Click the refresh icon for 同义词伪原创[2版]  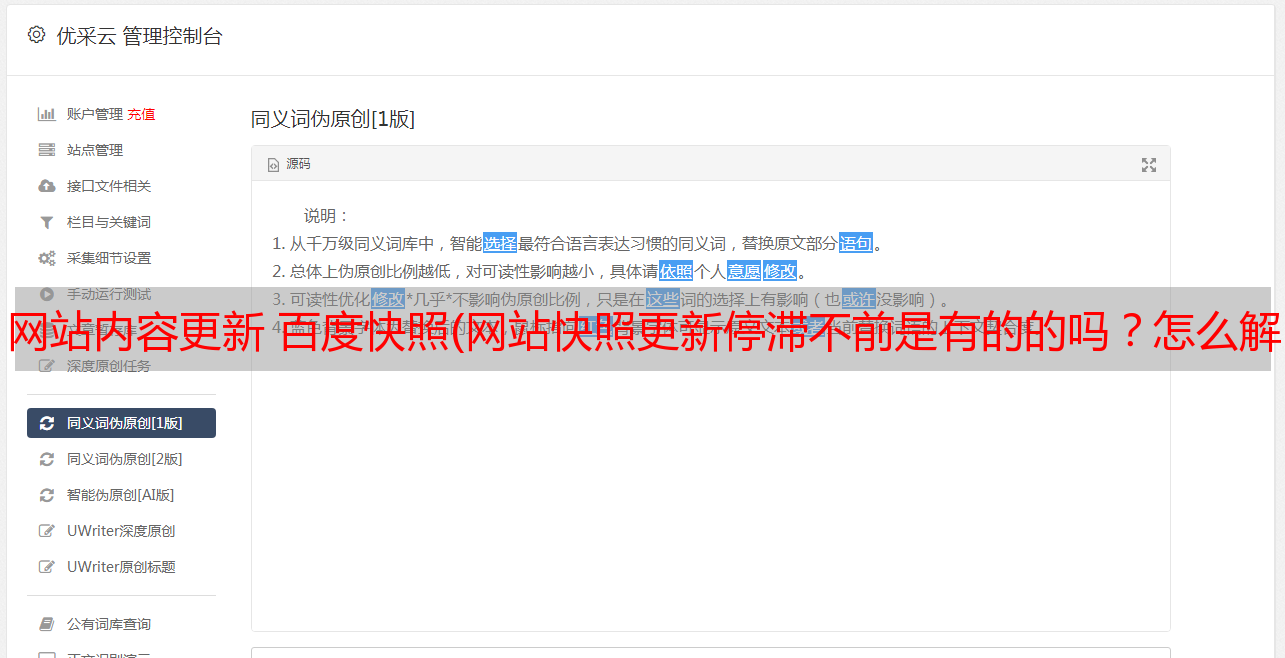[46, 459]
